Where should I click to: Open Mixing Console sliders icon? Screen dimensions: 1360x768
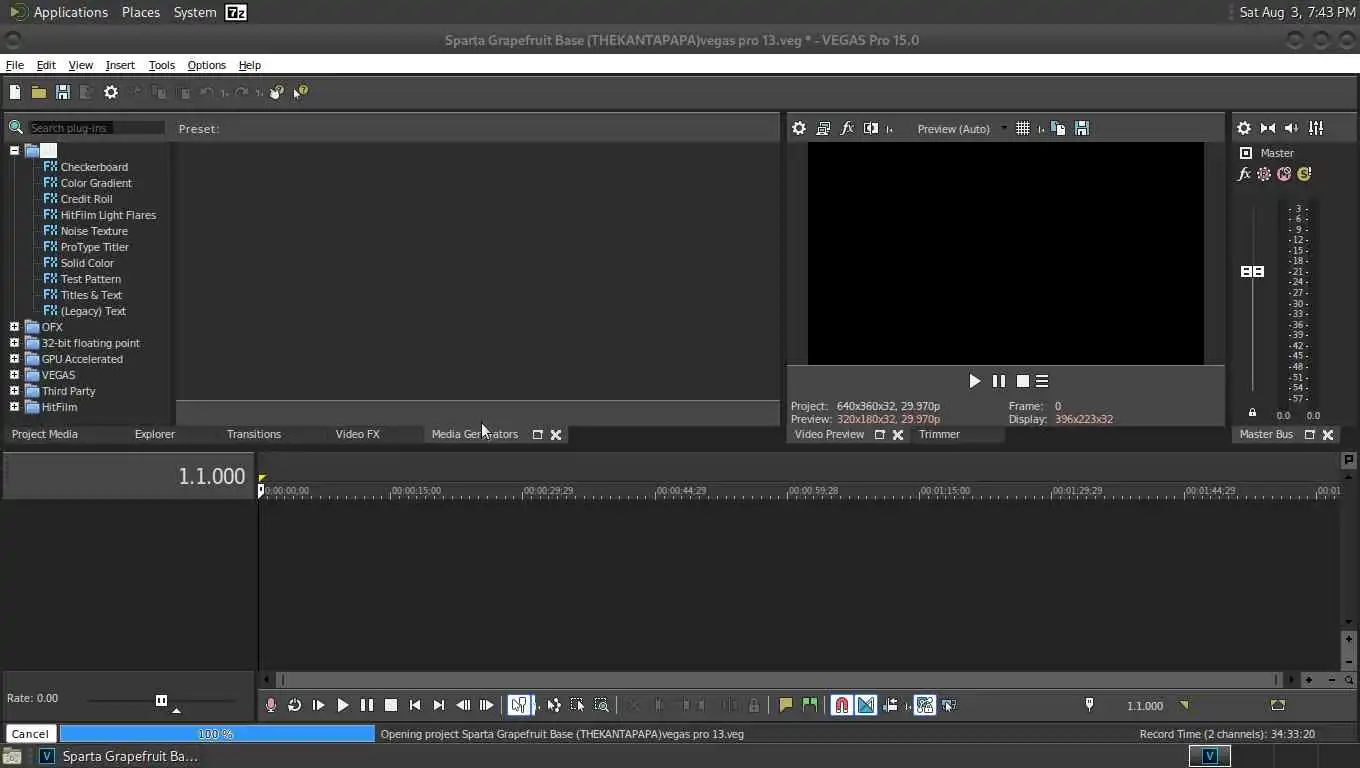point(1316,128)
